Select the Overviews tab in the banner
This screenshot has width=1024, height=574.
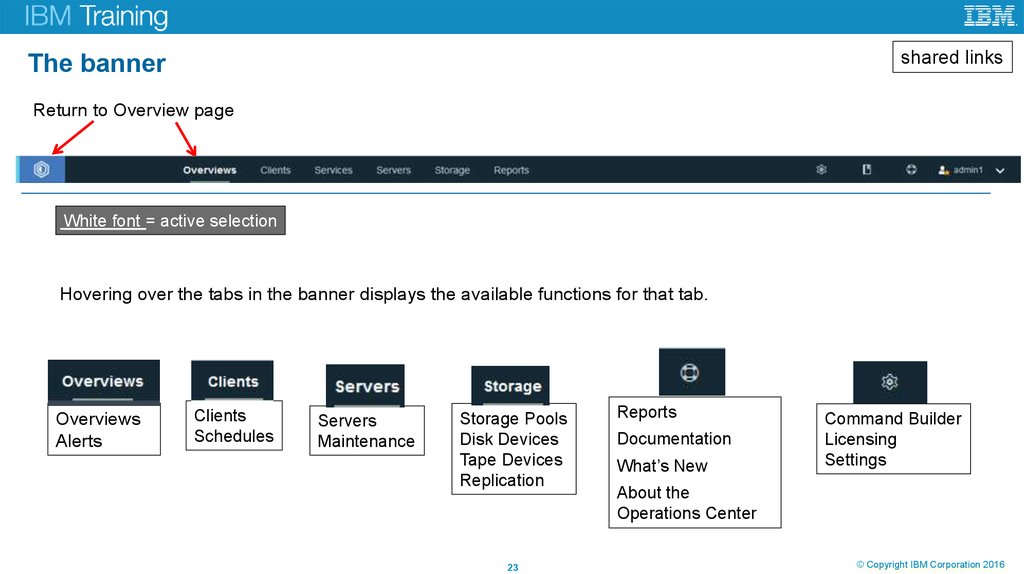[x=209, y=170]
